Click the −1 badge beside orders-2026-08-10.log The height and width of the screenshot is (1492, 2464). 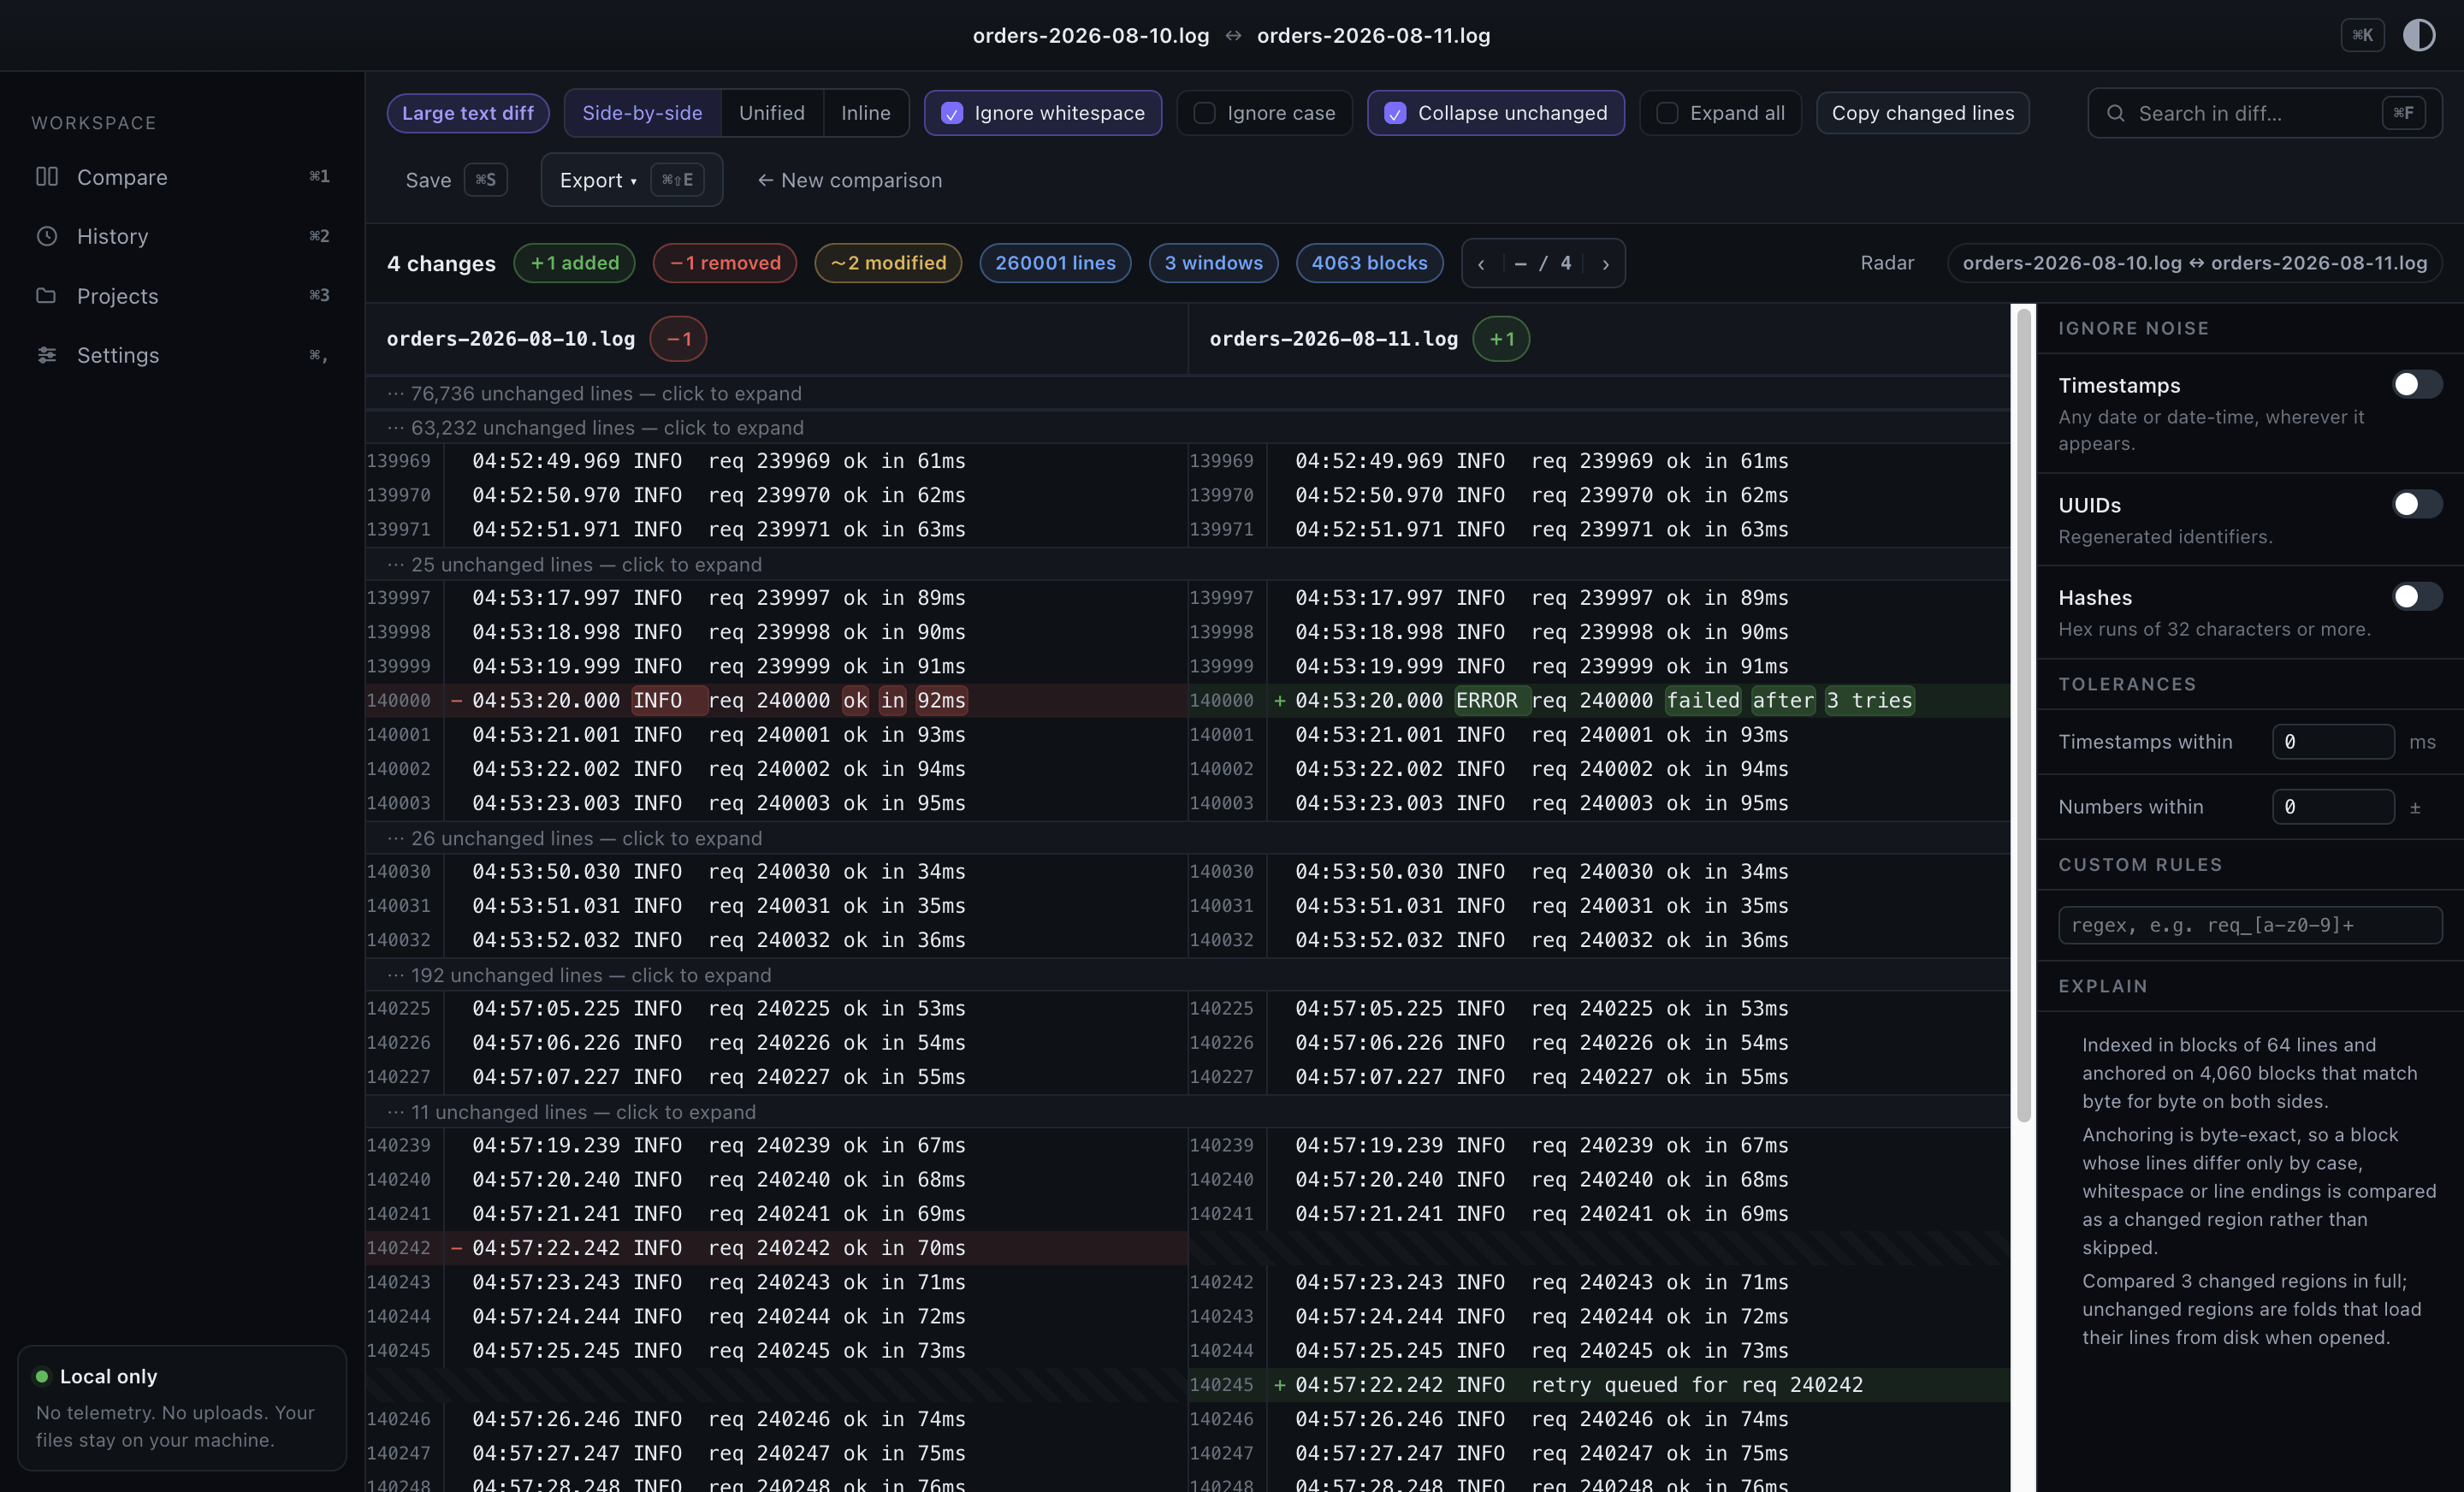pyautogui.click(x=678, y=339)
